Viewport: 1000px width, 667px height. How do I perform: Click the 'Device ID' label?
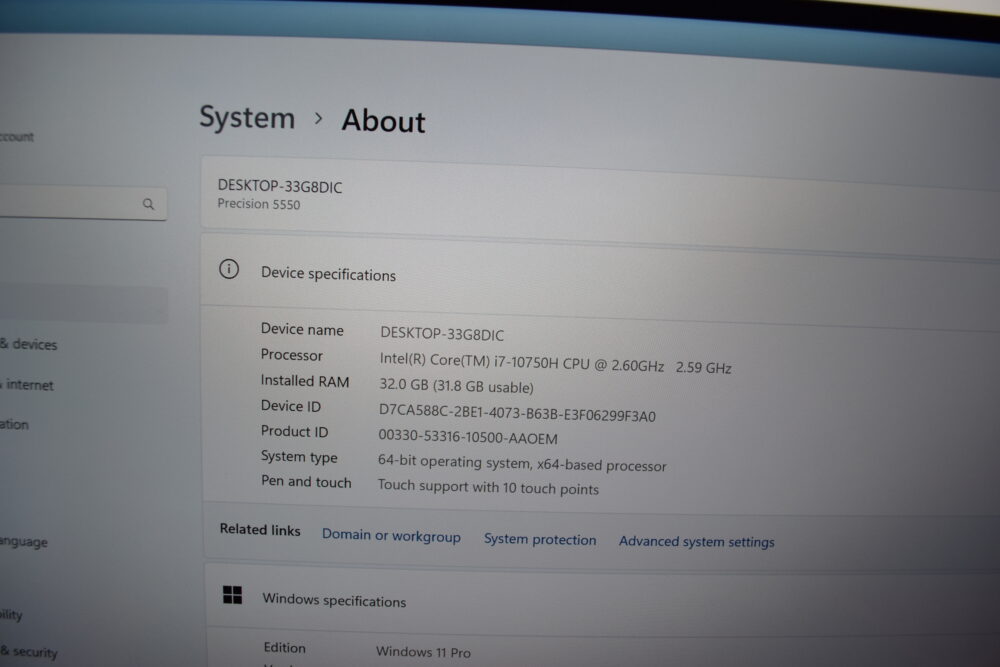[x=291, y=406]
